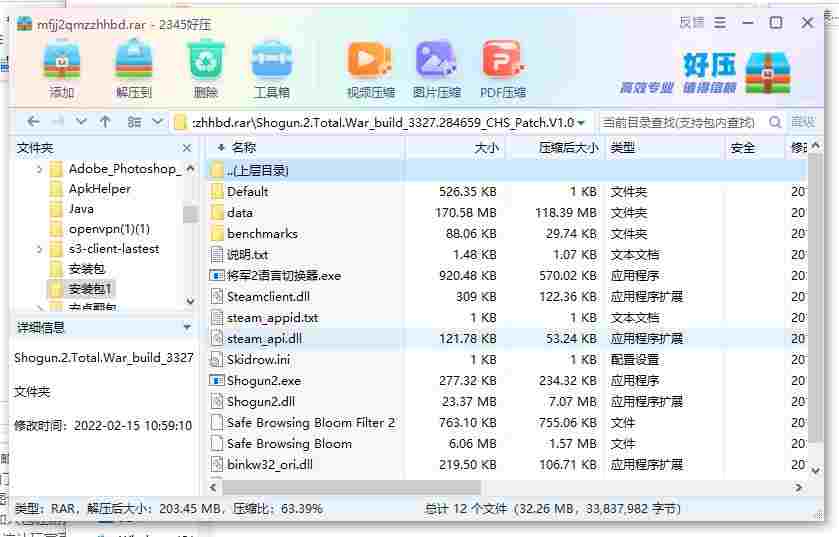
Task: Sort by 安全 column header
Action: tap(743, 148)
